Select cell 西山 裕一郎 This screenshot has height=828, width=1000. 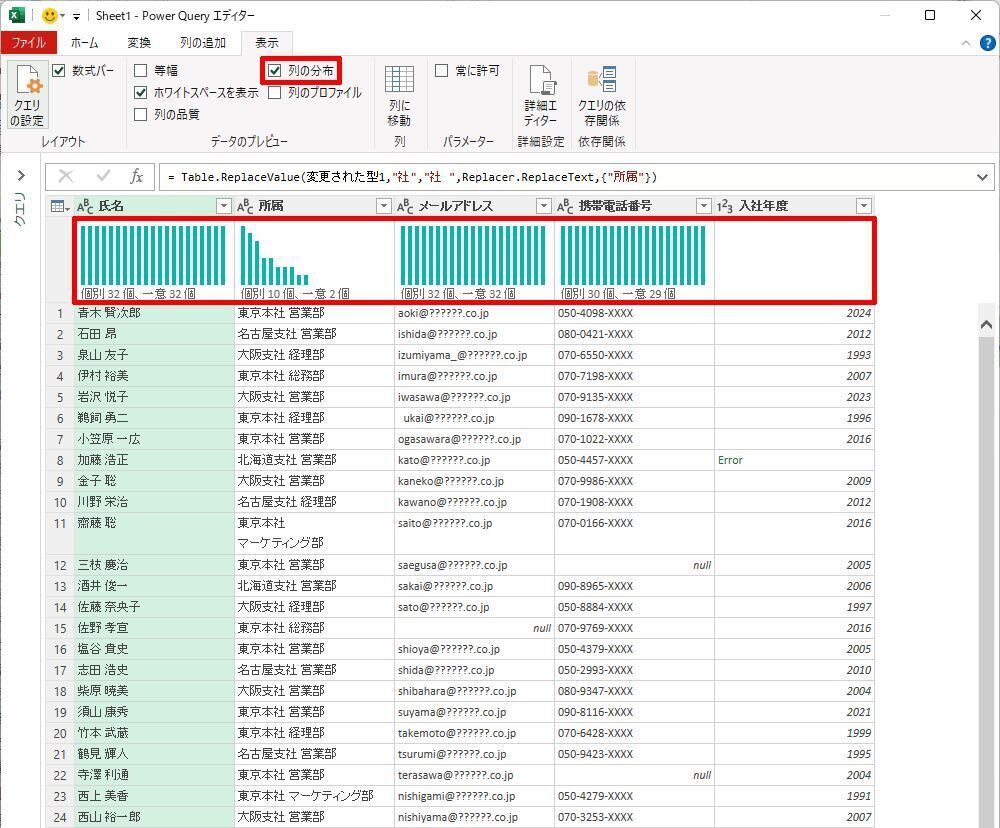(x=154, y=817)
